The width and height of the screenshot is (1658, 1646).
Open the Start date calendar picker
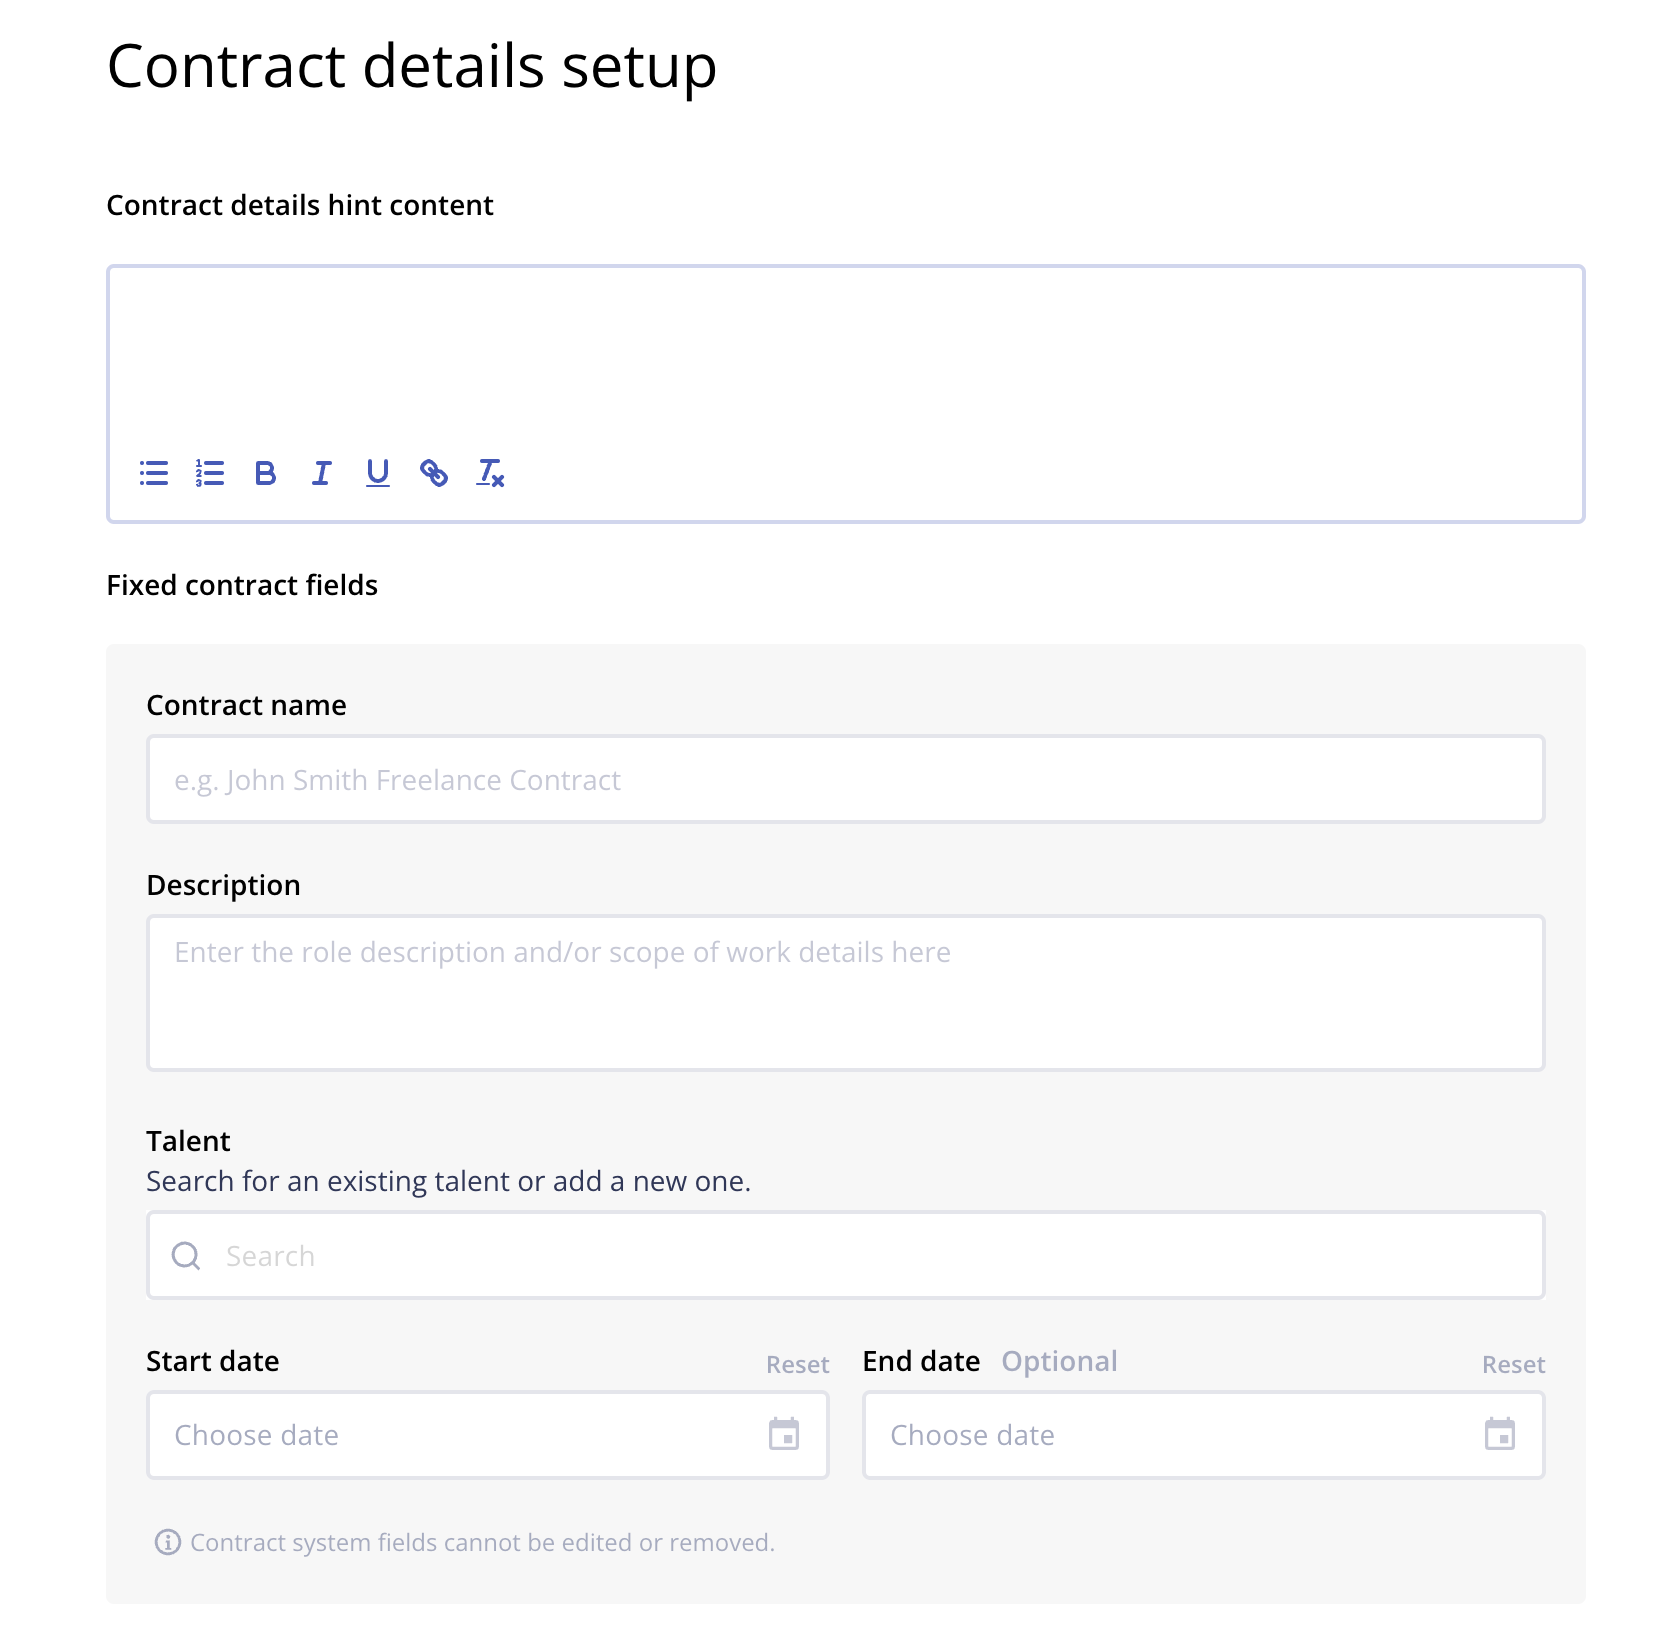point(784,1434)
